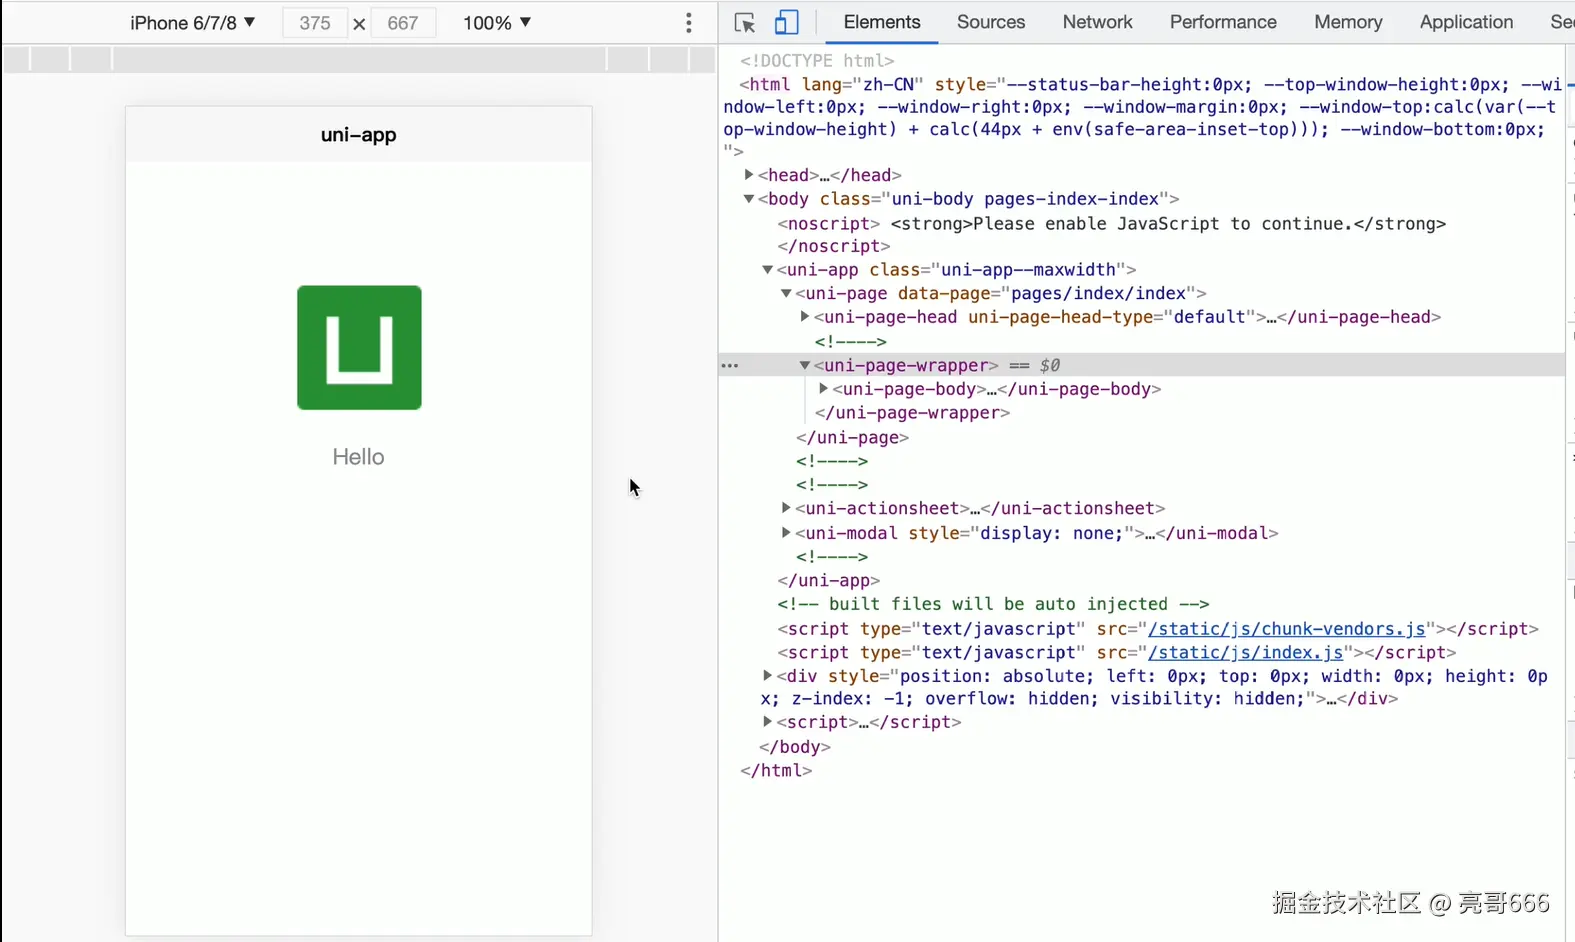Image resolution: width=1575 pixels, height=942 pixels.
Task: Select the closing body tag
Action: click(795, 747)
